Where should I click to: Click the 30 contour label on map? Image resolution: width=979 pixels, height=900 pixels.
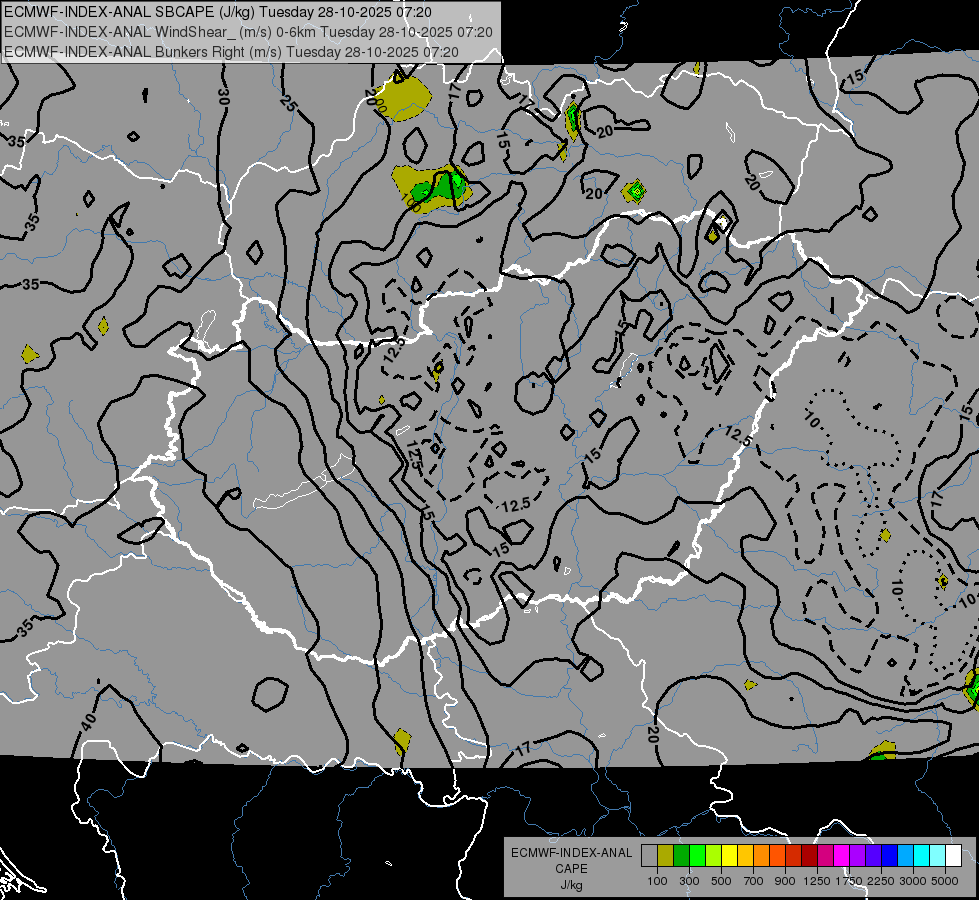(224, 96)
